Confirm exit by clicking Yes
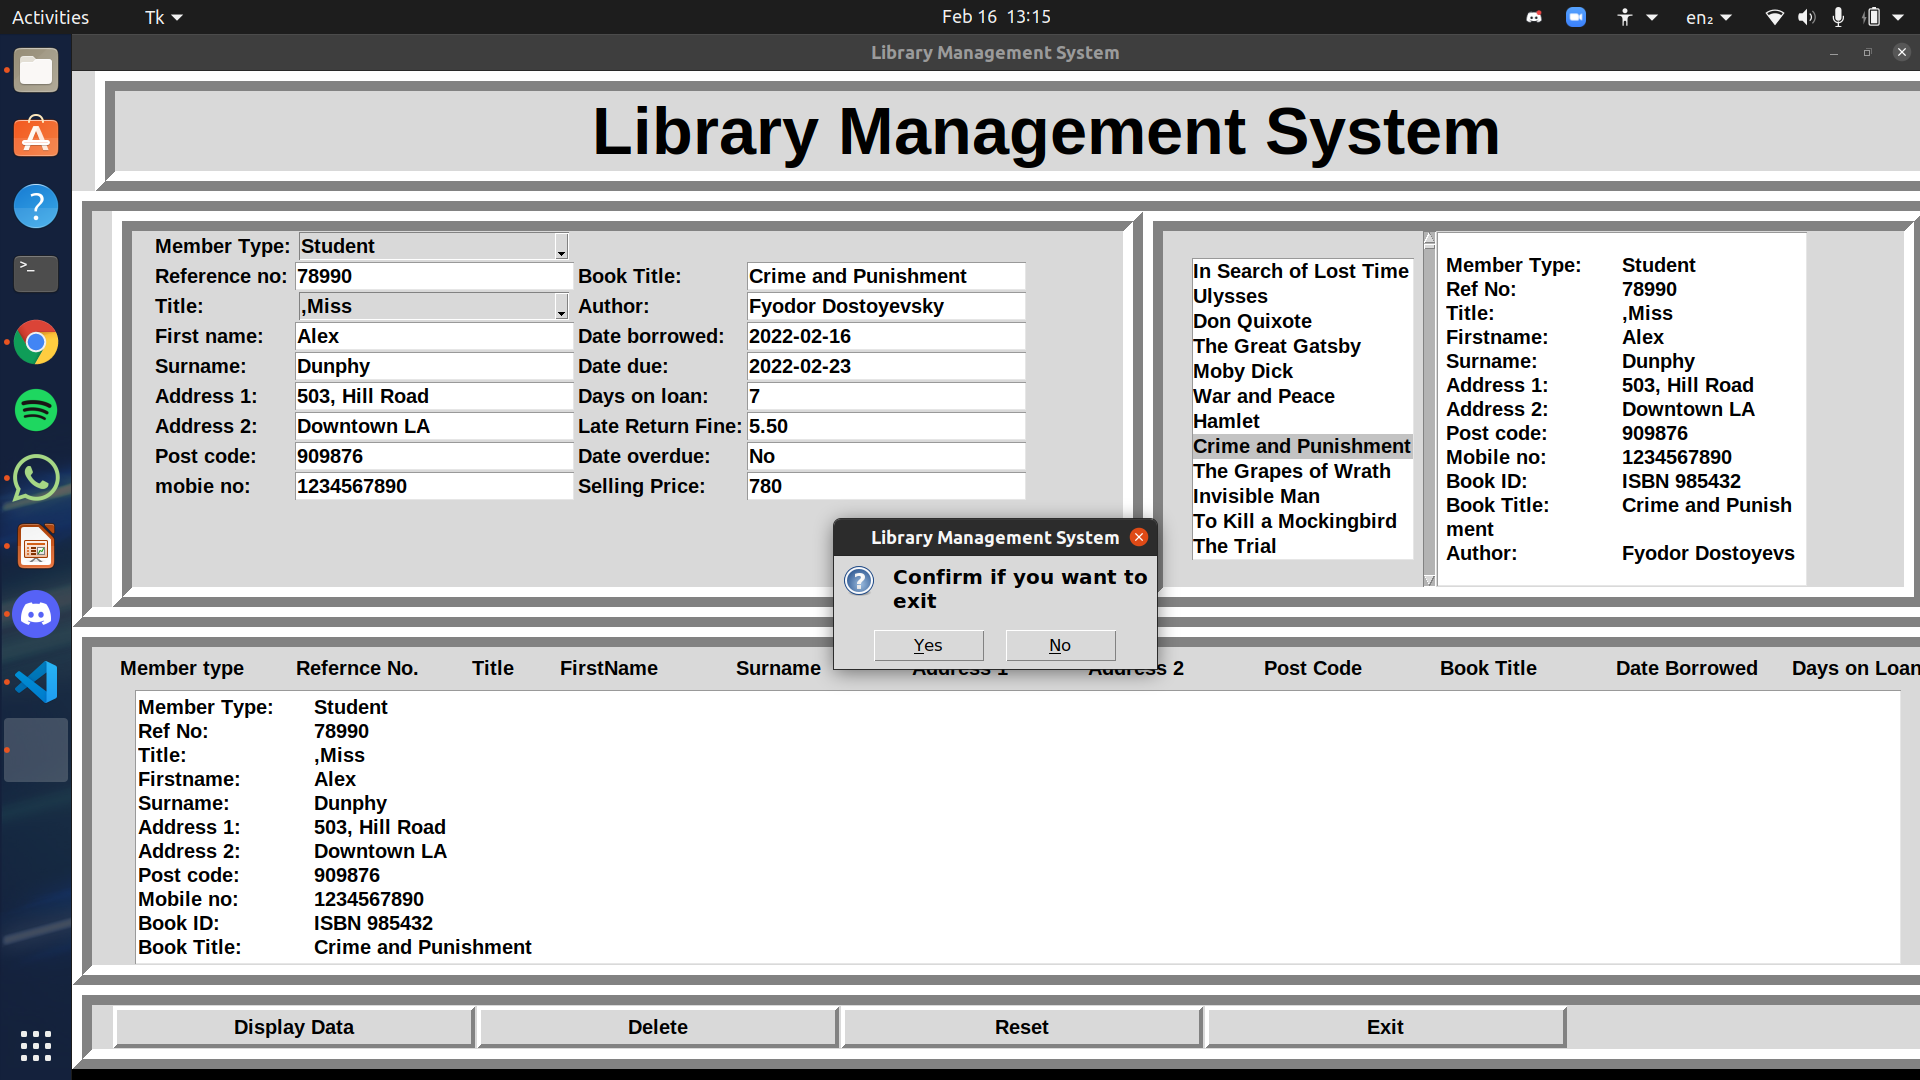The image size is (1920, 1080). coord(928,645)
